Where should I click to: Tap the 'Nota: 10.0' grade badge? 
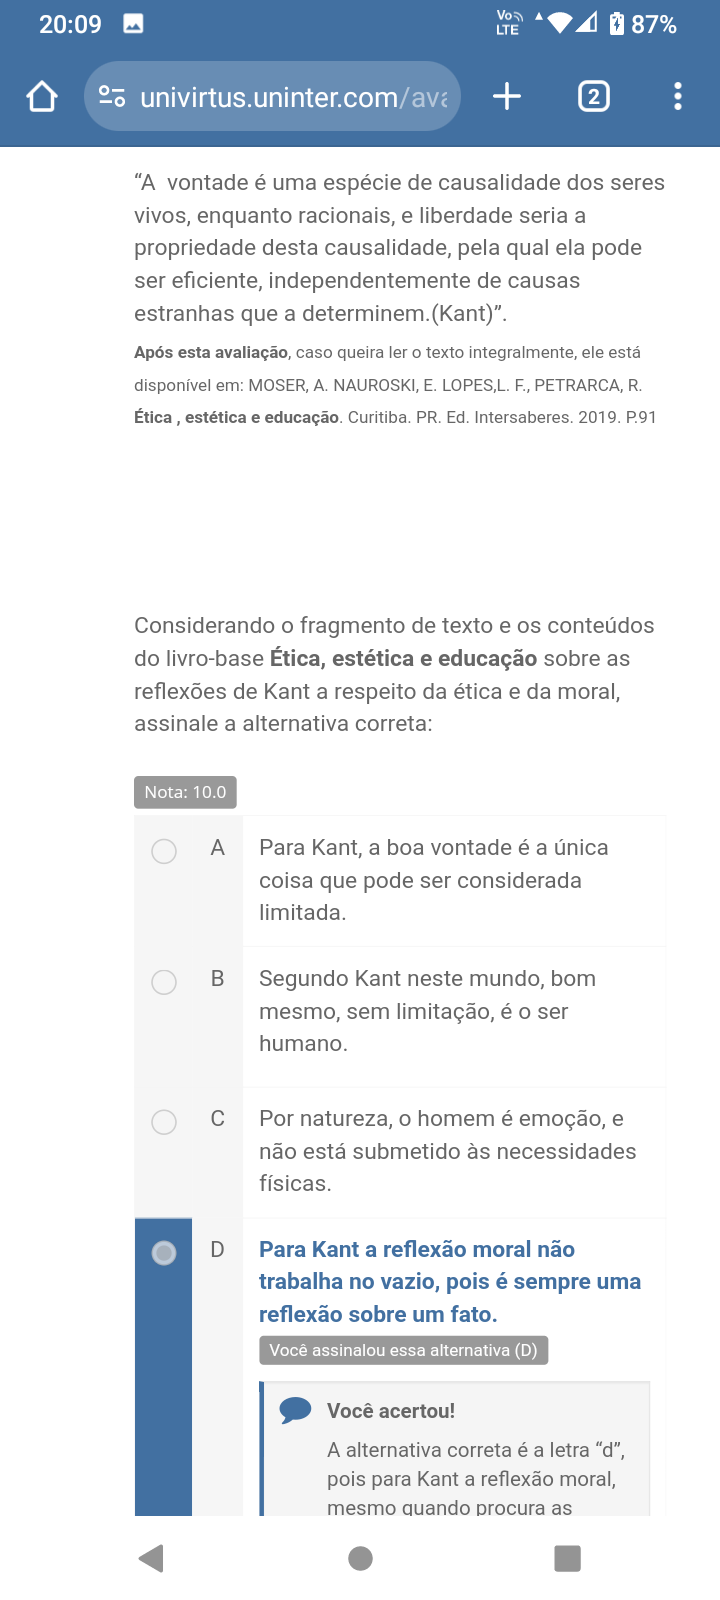(x=185, y=792)
